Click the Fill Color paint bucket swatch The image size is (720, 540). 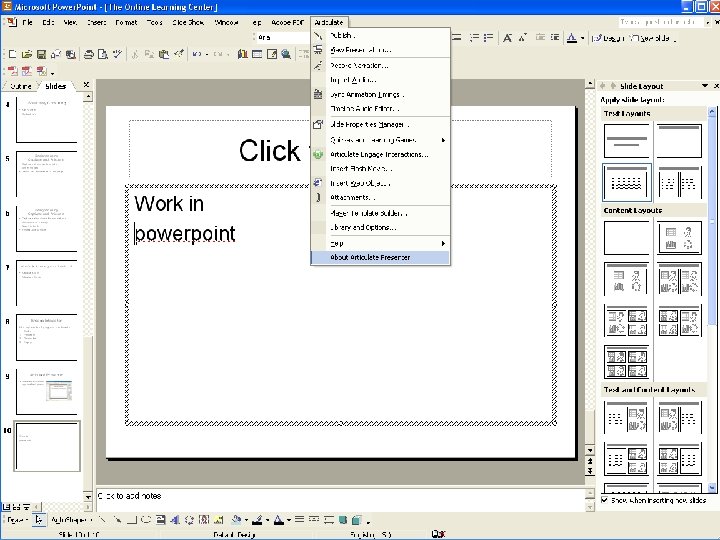[x=236, y=520]
